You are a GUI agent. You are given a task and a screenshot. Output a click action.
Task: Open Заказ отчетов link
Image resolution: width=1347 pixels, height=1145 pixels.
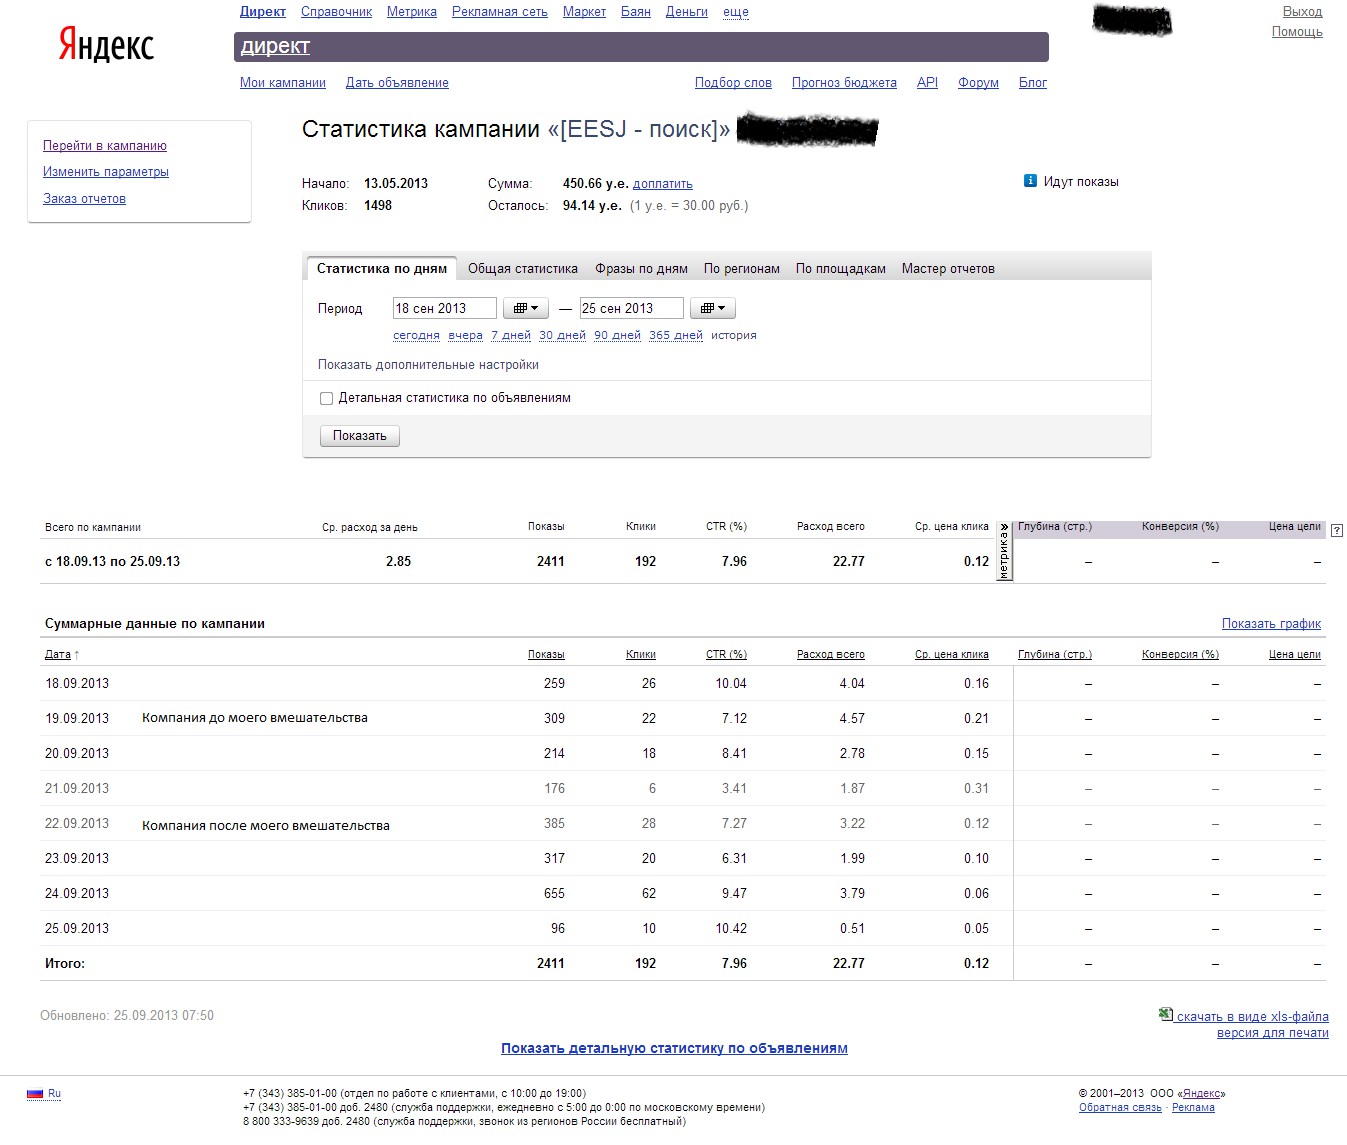[x=84, y=199]
